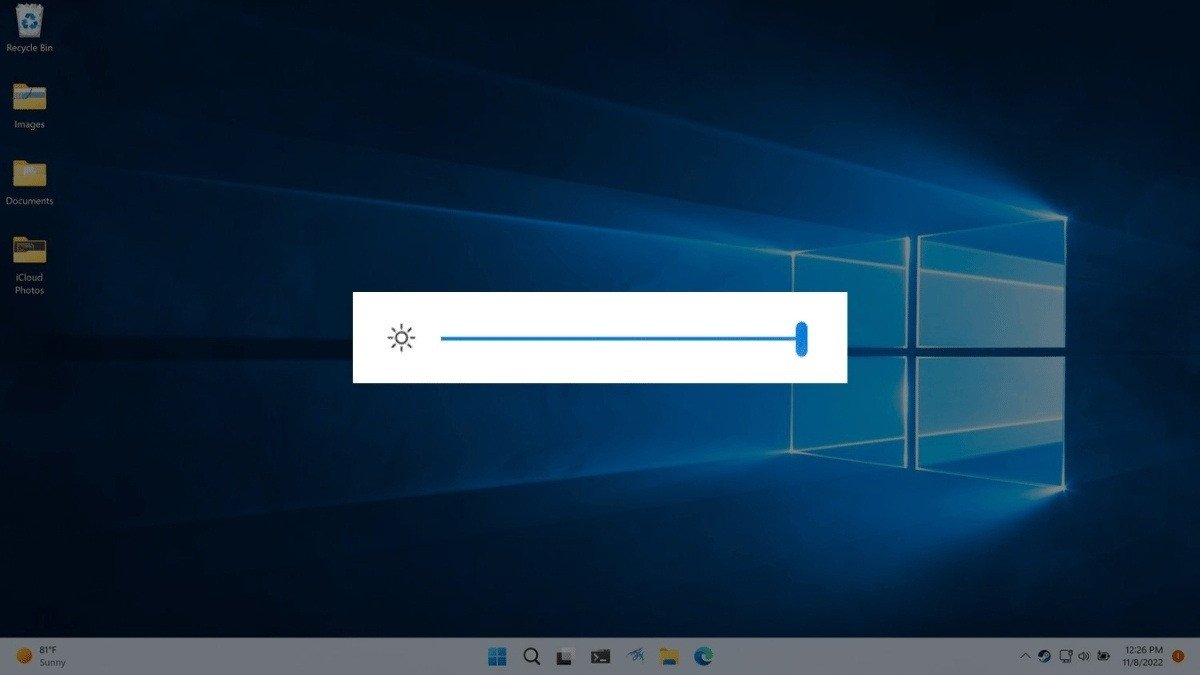Click the brightness slider handle
Image resolution: width=1200 pixels, height=675 pixels.
point(801,338)
